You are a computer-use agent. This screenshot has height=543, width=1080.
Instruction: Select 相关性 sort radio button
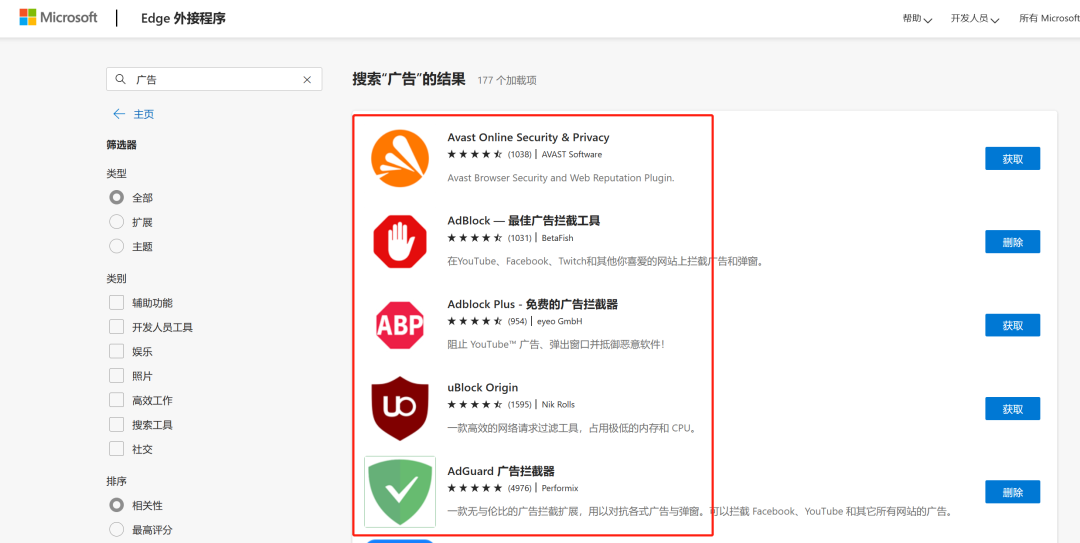coord(116,505)
